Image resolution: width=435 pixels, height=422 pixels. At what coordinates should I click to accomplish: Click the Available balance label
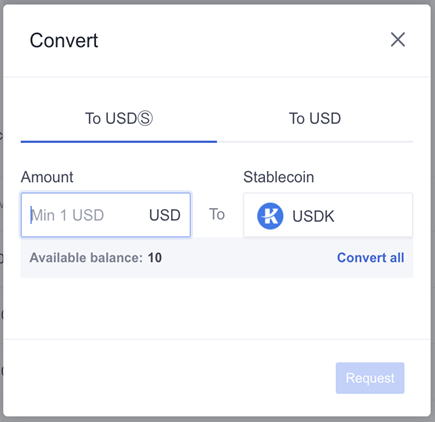(86, 258)
